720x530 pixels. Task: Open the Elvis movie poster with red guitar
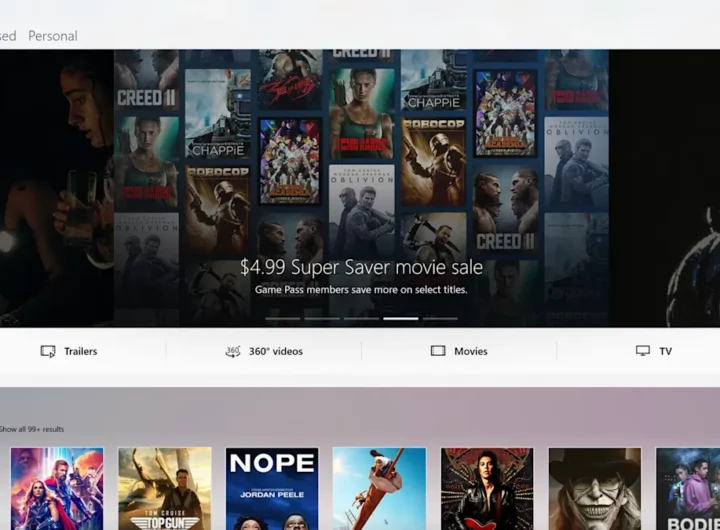[487, 489]
